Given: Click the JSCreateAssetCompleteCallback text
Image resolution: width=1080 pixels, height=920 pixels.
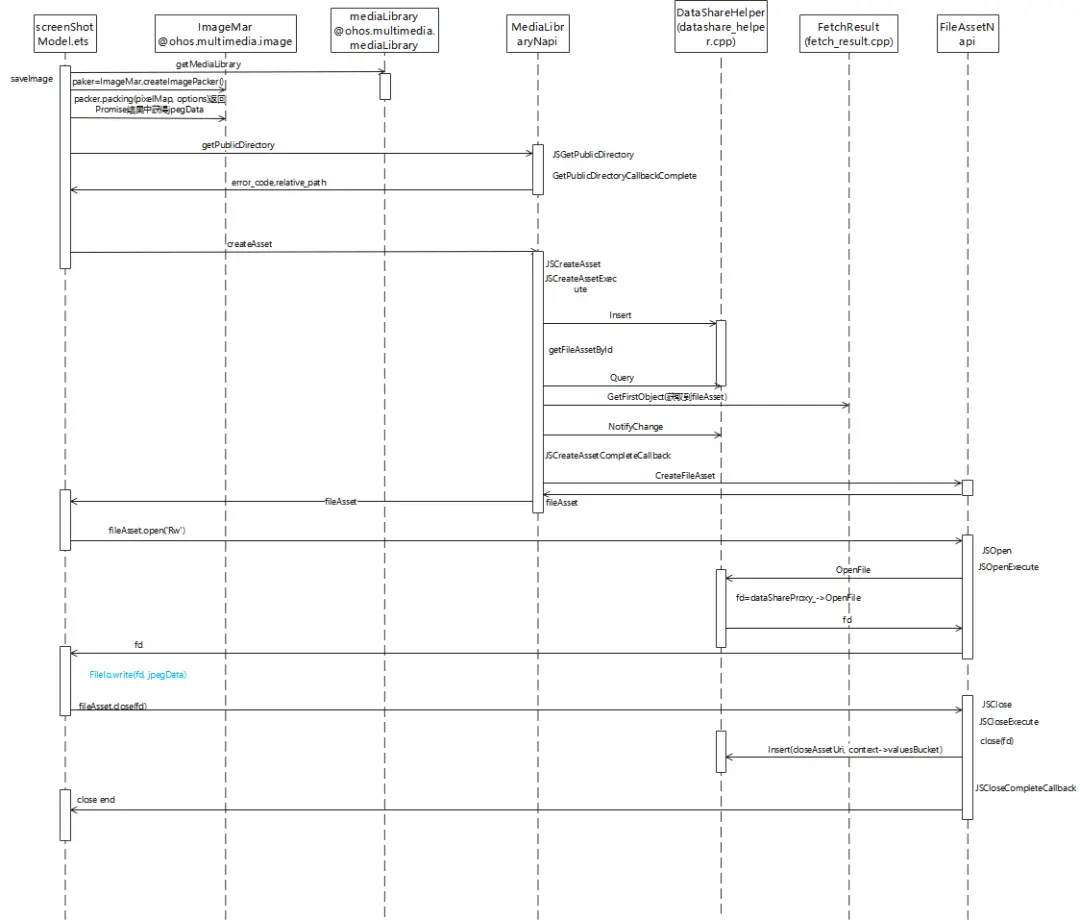Looking at the screenshot, I should coord(608,455).
